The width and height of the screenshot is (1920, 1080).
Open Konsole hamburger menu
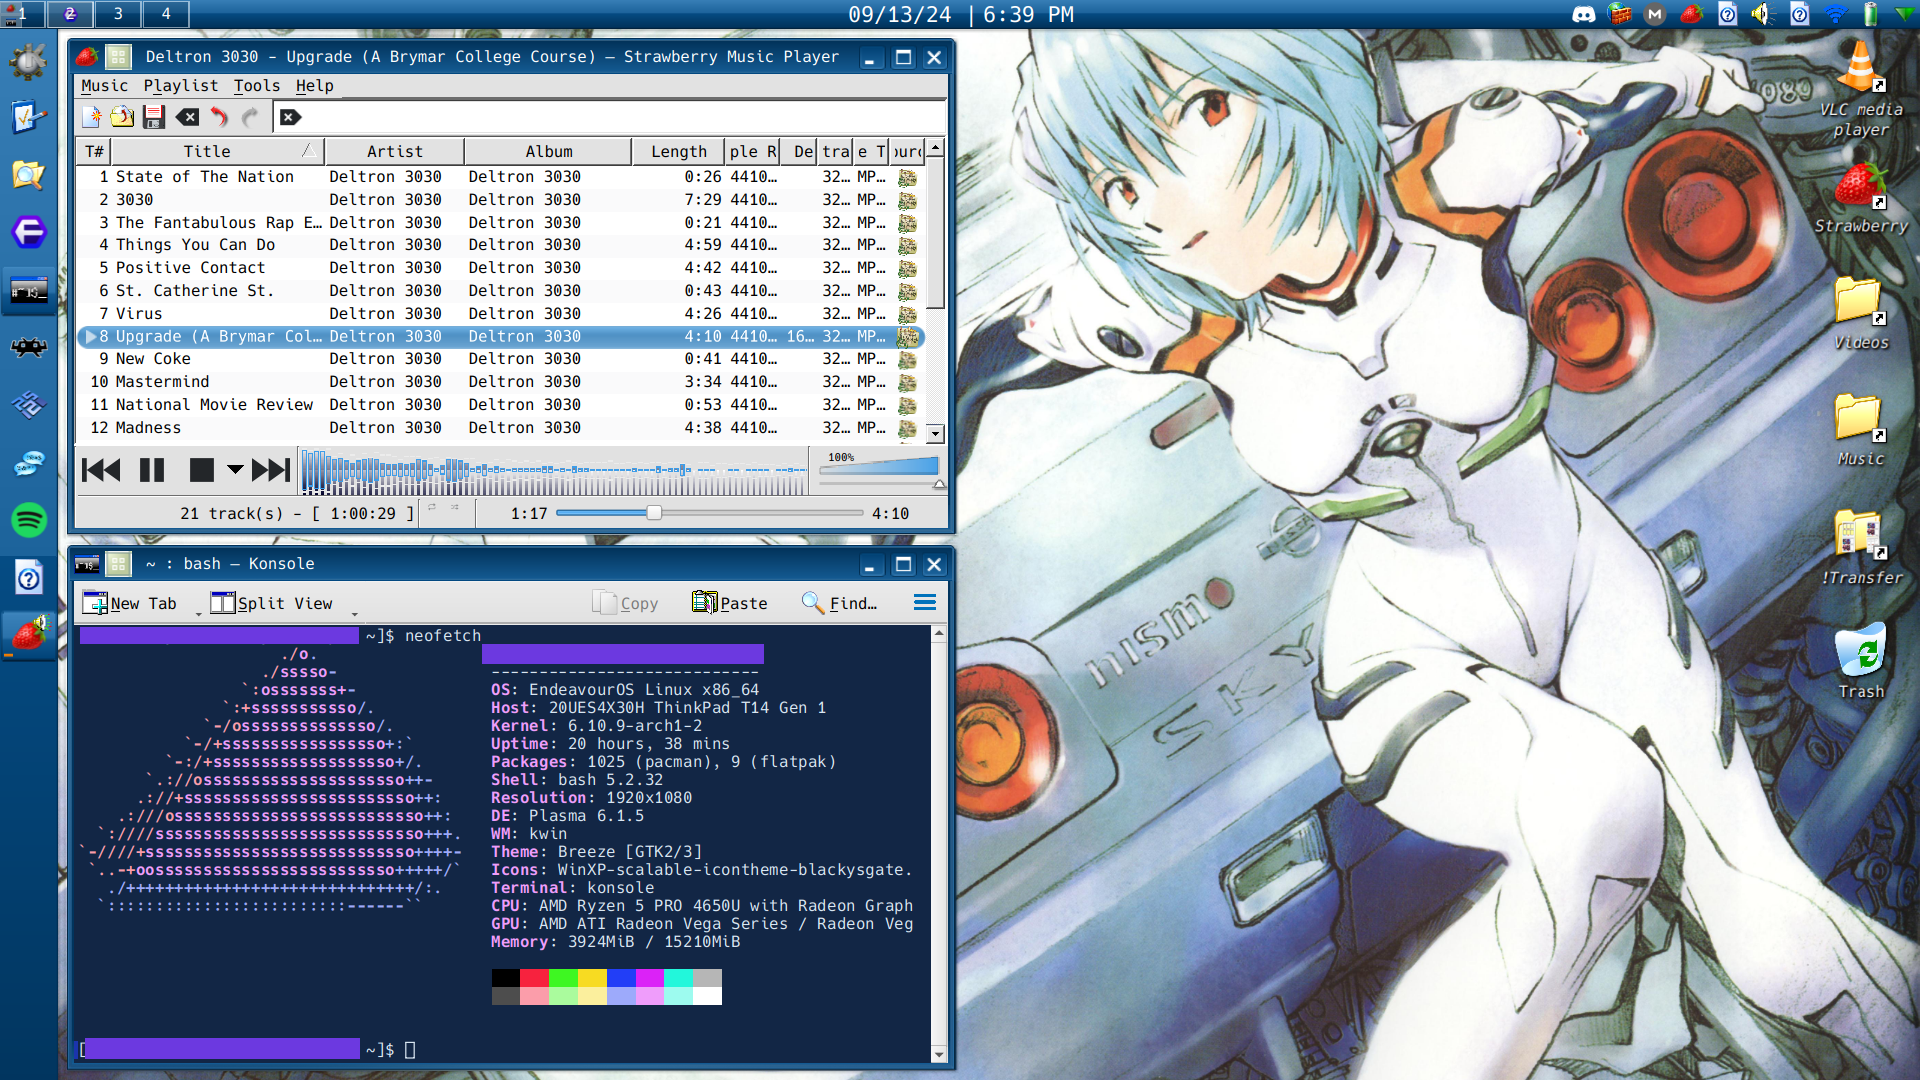925,602
